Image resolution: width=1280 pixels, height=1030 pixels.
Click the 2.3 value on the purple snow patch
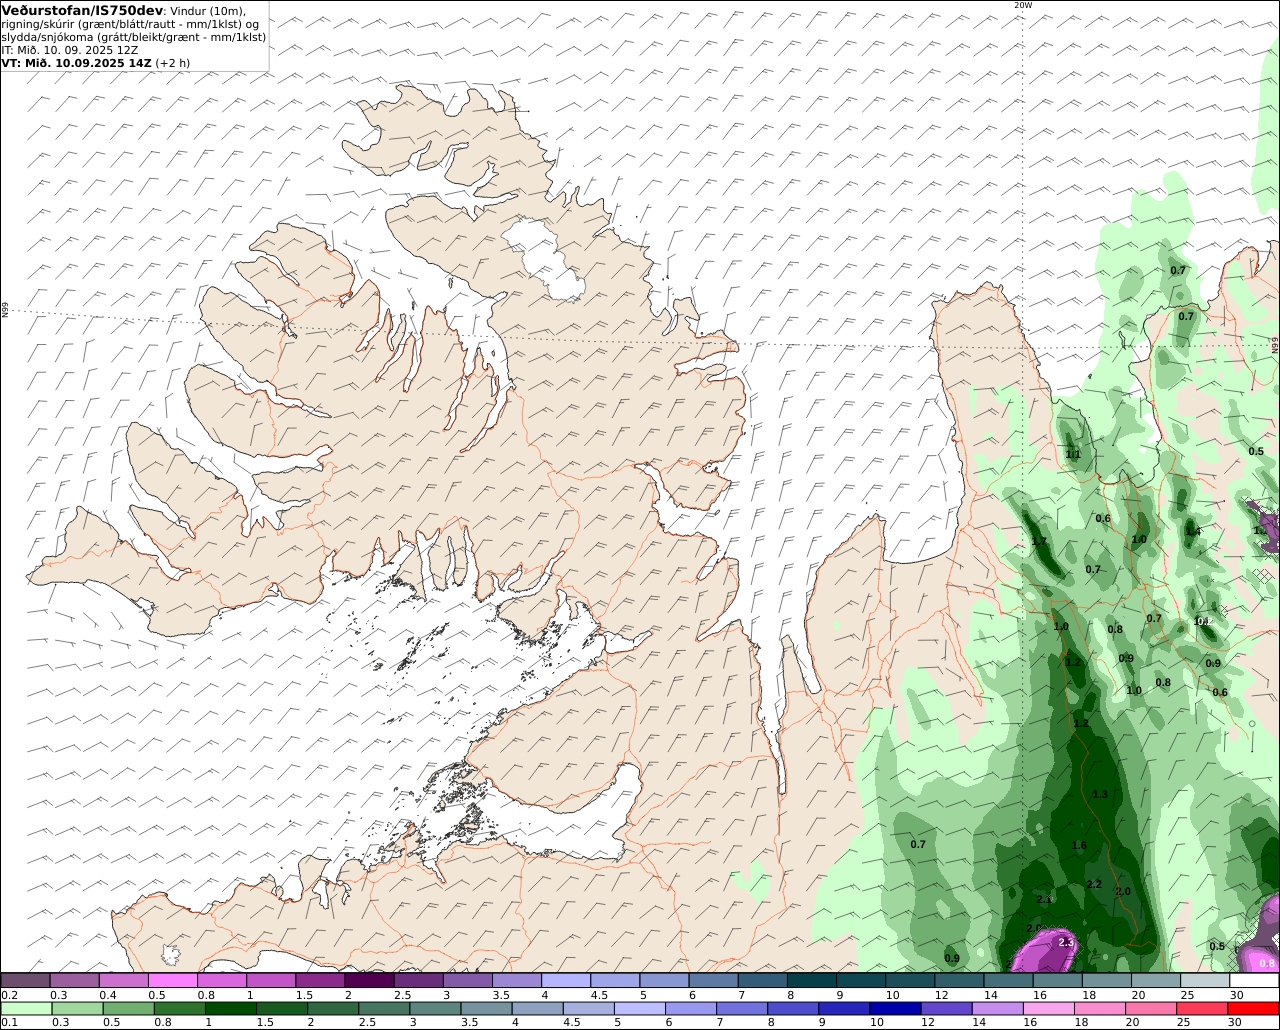tap(1065, 942)
